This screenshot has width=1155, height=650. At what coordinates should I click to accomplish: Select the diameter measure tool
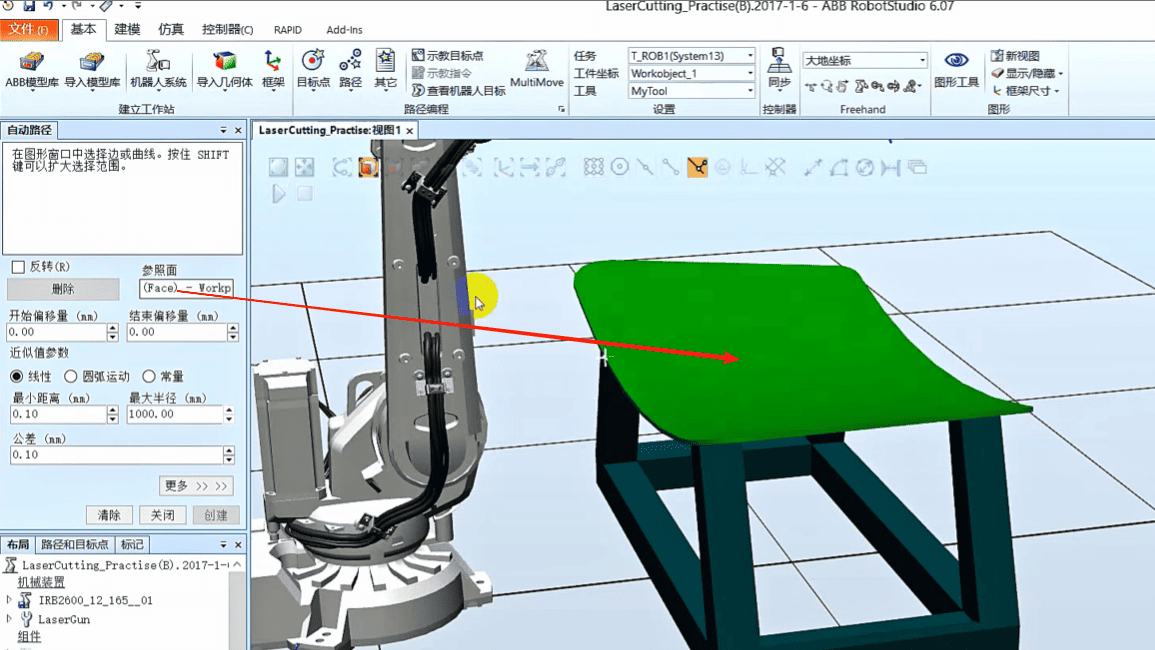[x=865, y=167]
